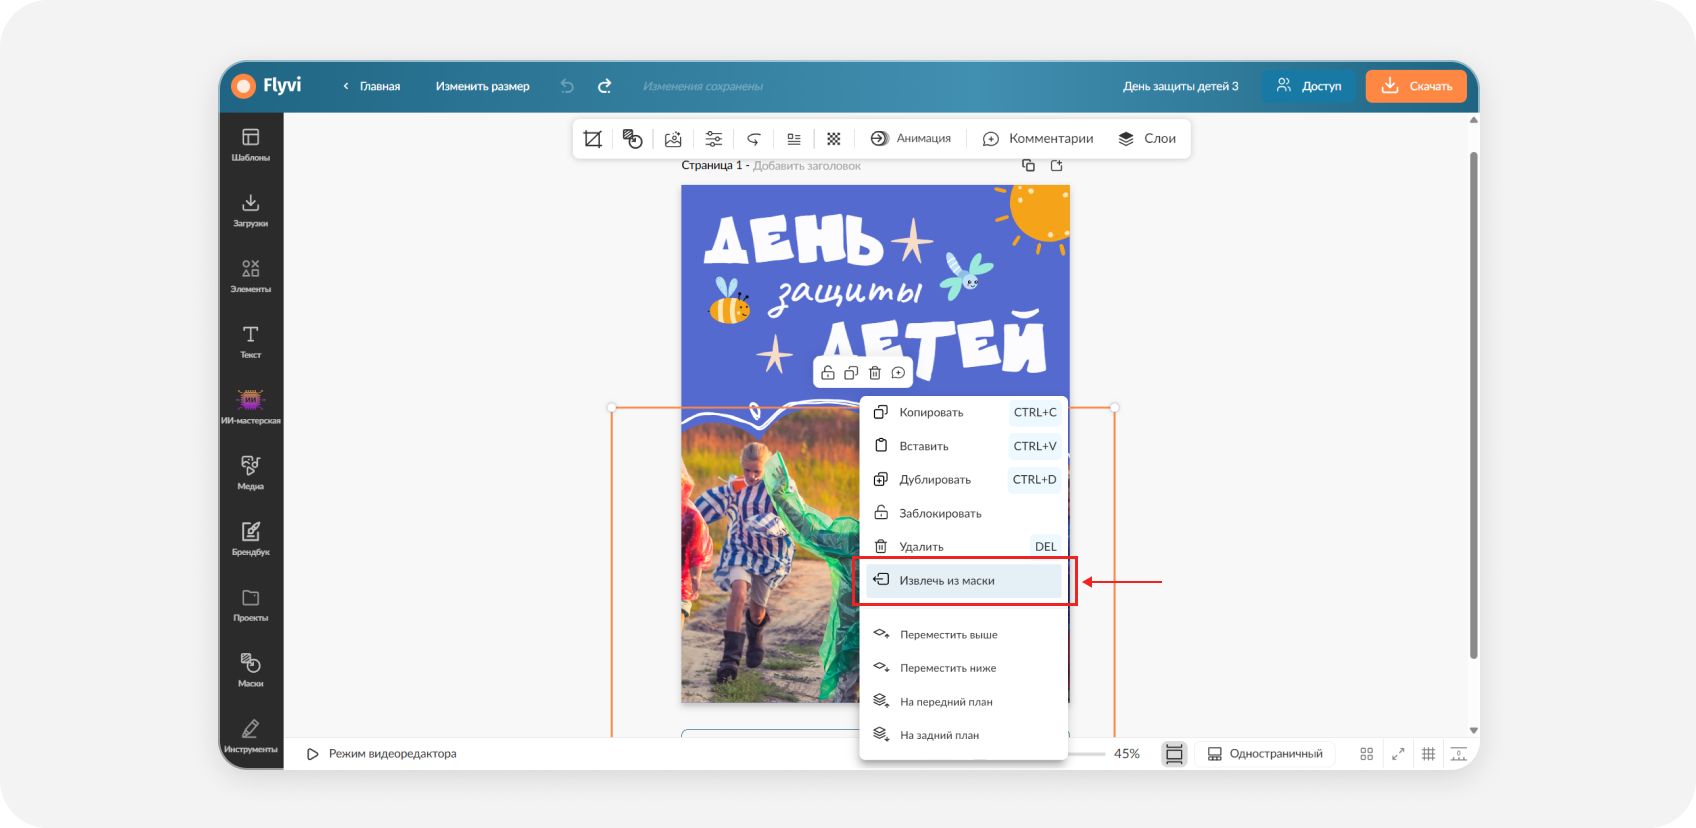
Task: Choose На передний план menu item
Action: pyautogui.click(x=964, y=701)
